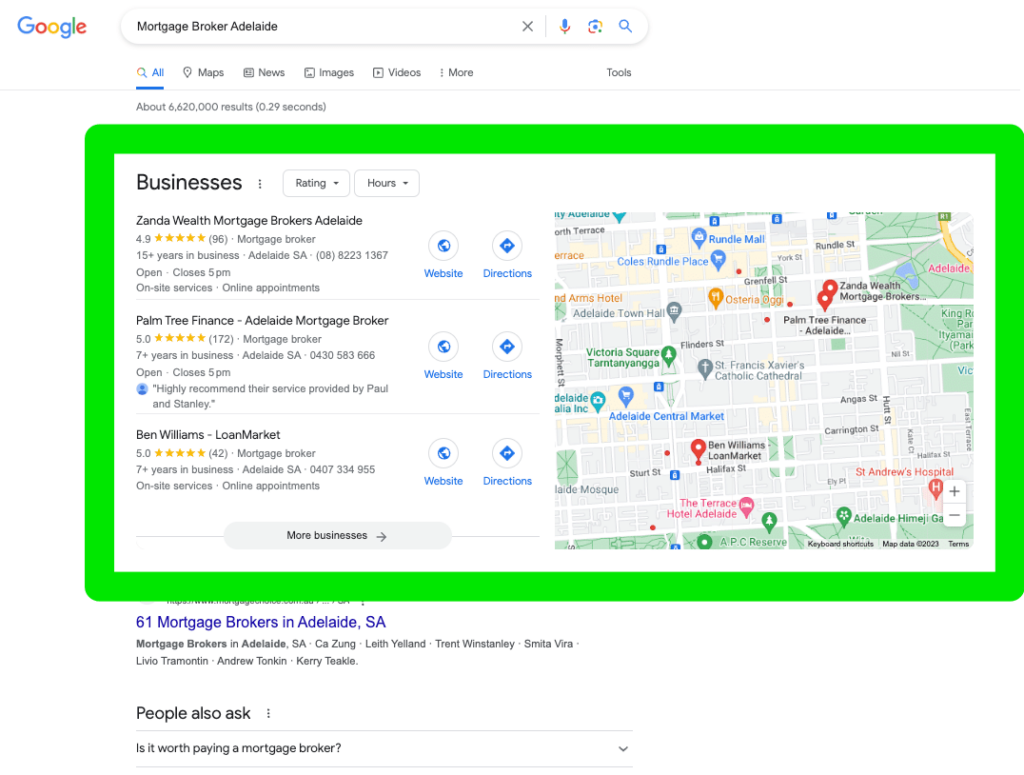Image resolution: width=1024 pixels, height=775 pixels.
Task: Get Directions icon for Zanda Wealth Mortgage Brokers
Action: [x=507, y=246]
